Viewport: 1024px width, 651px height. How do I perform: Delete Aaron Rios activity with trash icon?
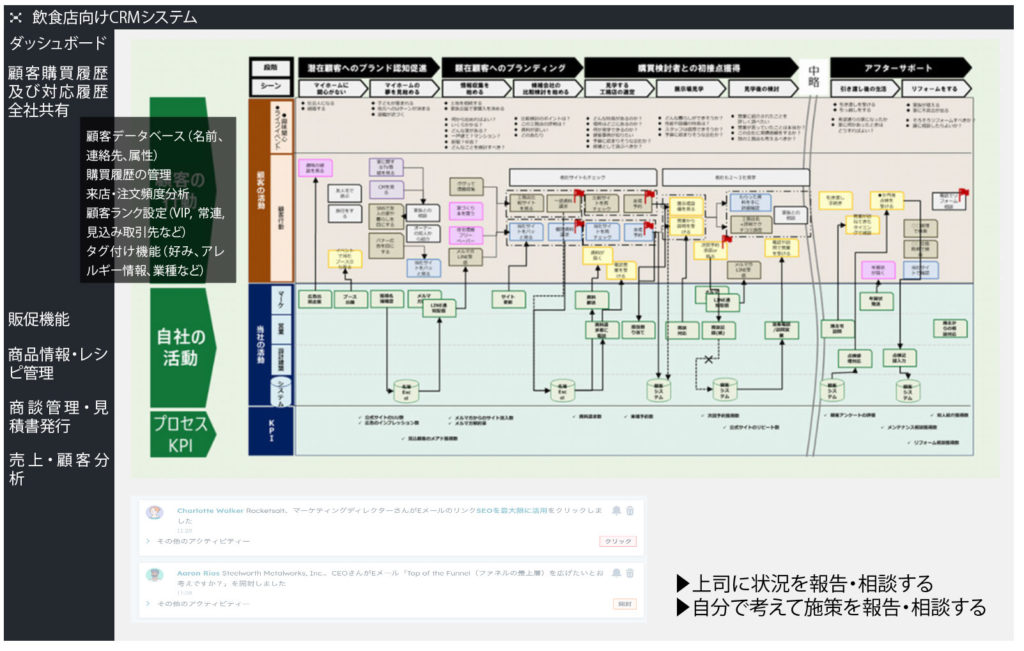[x=630, y=573]
